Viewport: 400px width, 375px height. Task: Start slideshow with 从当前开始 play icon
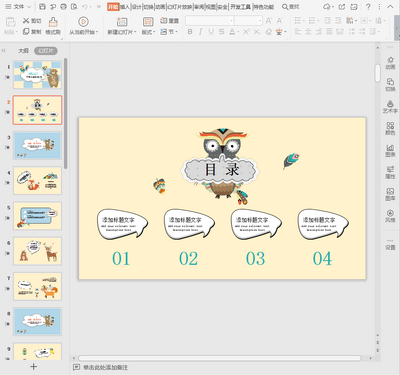click(x=83, y=22)
